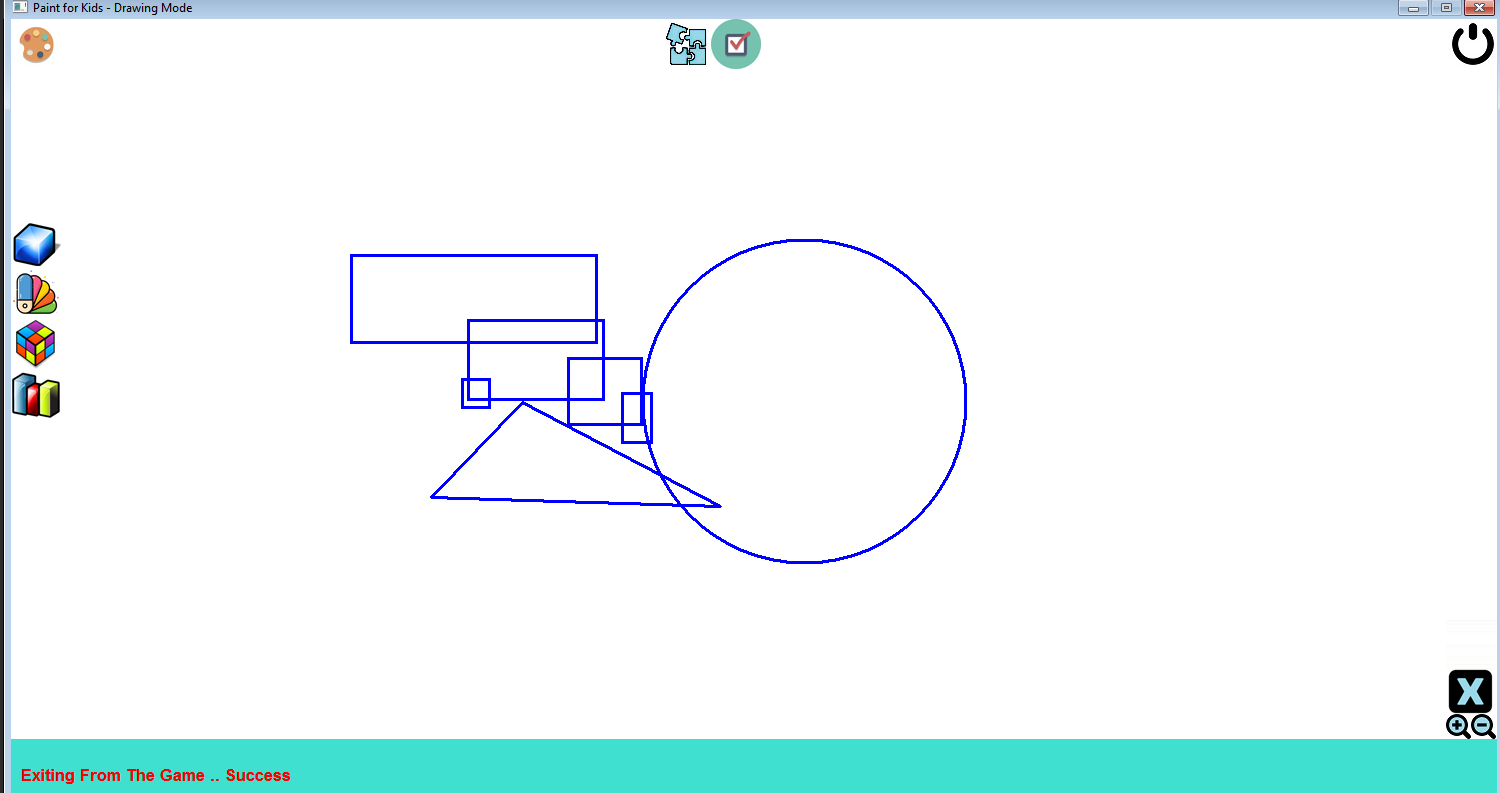Click the zoom in magnifier
Image resolution: width=1500 pixels, height=793 pixels.
pos(1458,727)
